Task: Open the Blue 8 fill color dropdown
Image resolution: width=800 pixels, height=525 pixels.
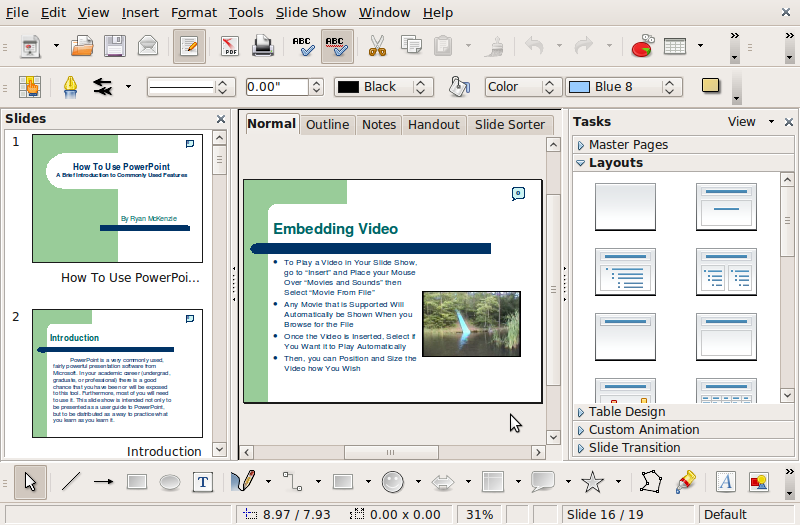Action: click(x=623, y=87)
